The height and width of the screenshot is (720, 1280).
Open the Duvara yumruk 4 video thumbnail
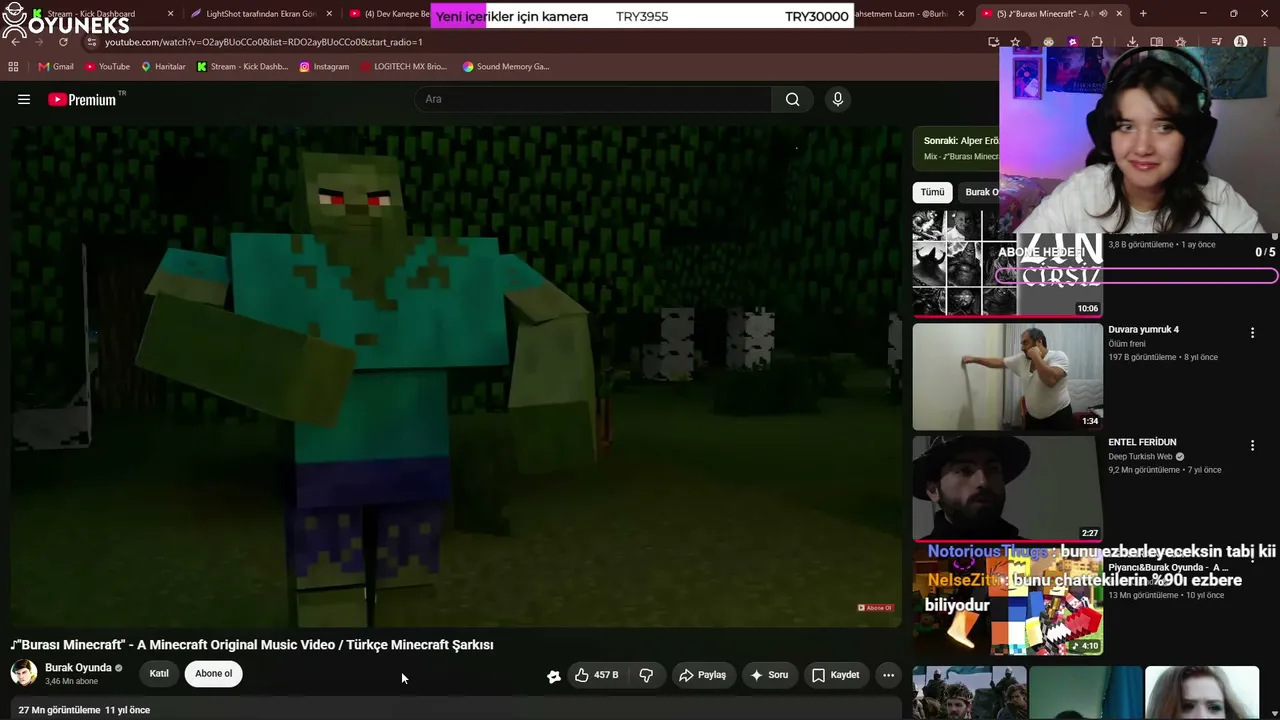click(x=1008, y=376)
